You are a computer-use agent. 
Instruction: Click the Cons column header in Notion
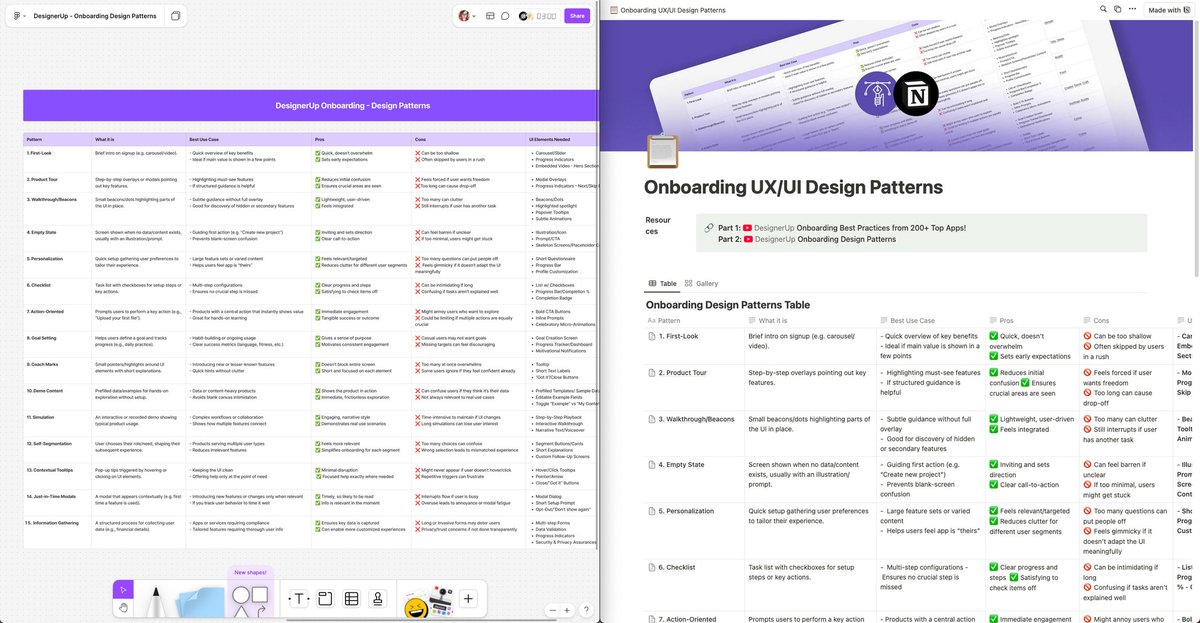tap(1095, 320)
